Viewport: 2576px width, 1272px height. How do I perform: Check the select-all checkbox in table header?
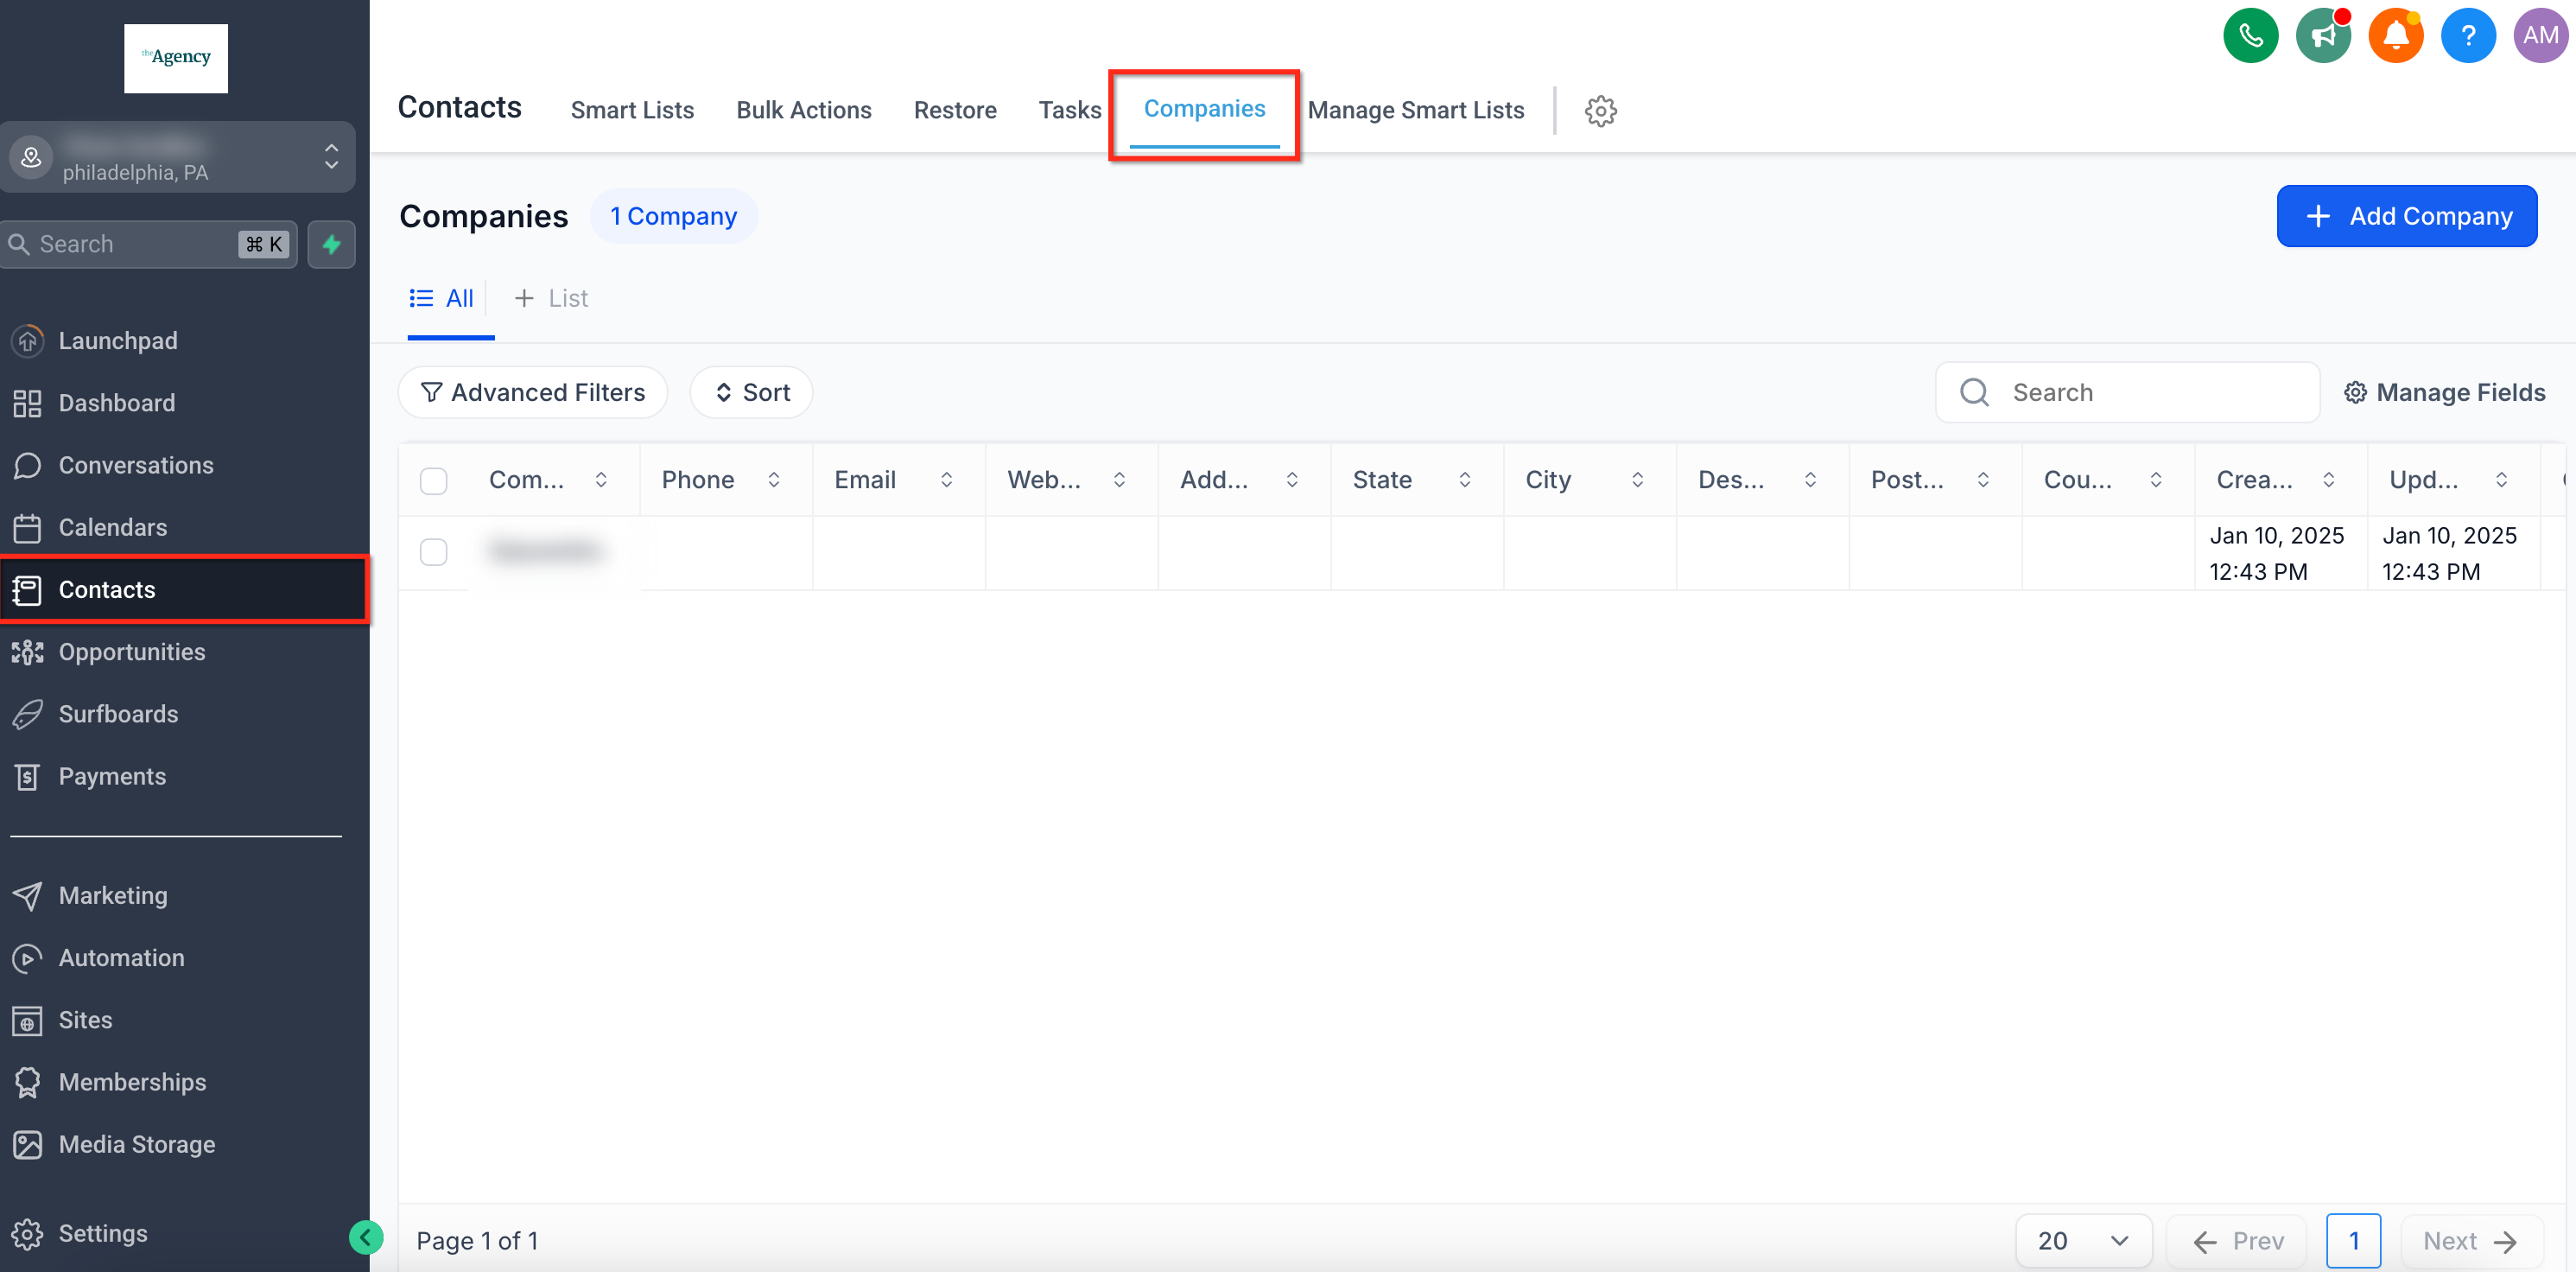[433, 481]
